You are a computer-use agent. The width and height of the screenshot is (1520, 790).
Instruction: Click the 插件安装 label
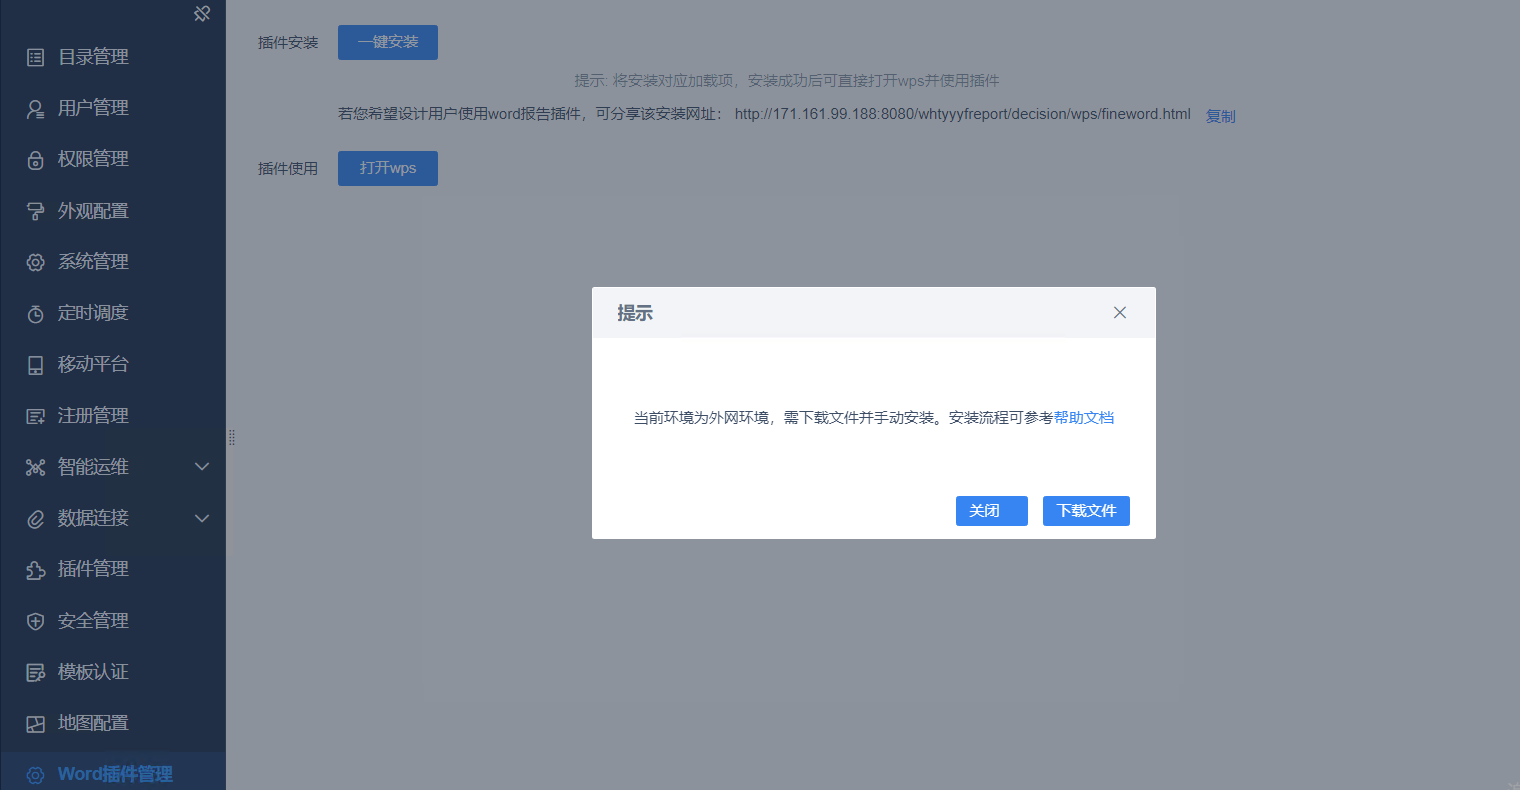pos(288,43)
